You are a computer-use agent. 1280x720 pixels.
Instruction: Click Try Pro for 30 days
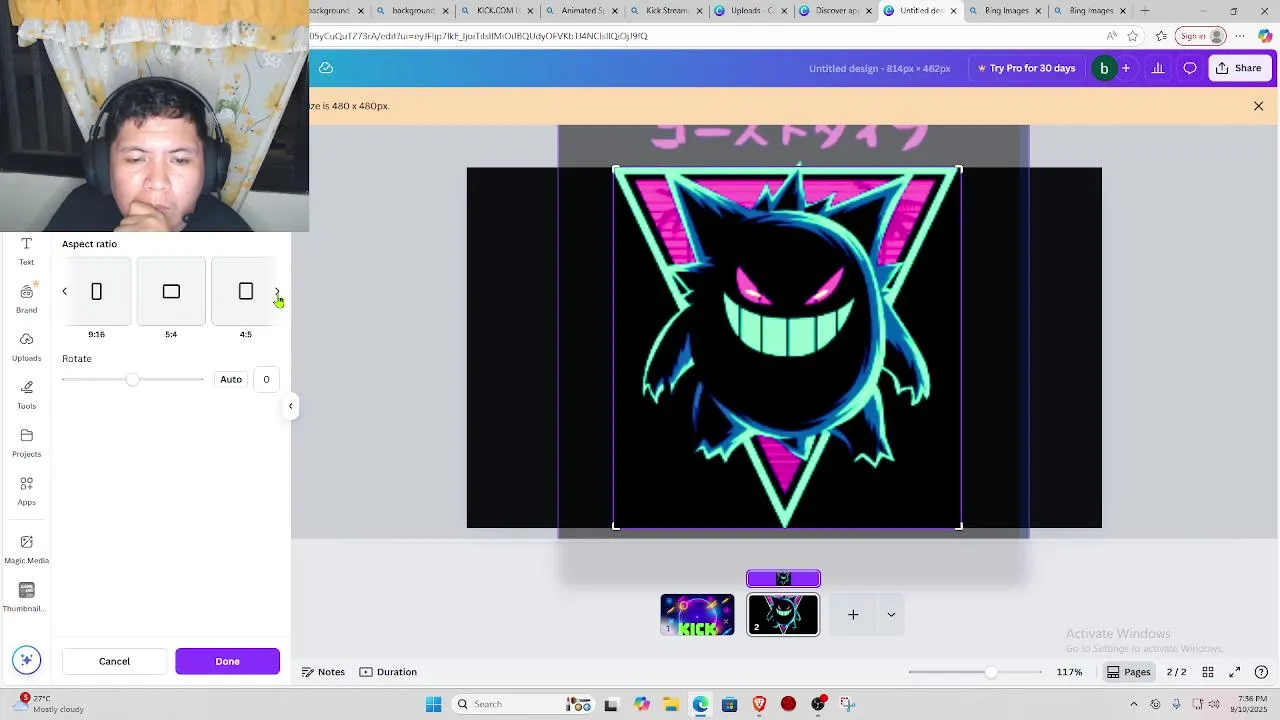(x=1026, y=68)
